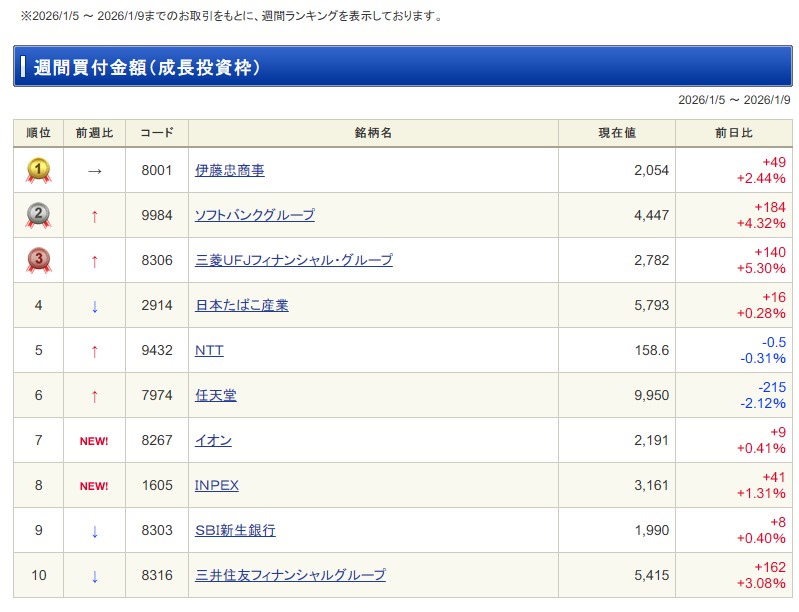Click the +4.32% change value
Viewport: 799px width, 612px height.
click(761, 223)
